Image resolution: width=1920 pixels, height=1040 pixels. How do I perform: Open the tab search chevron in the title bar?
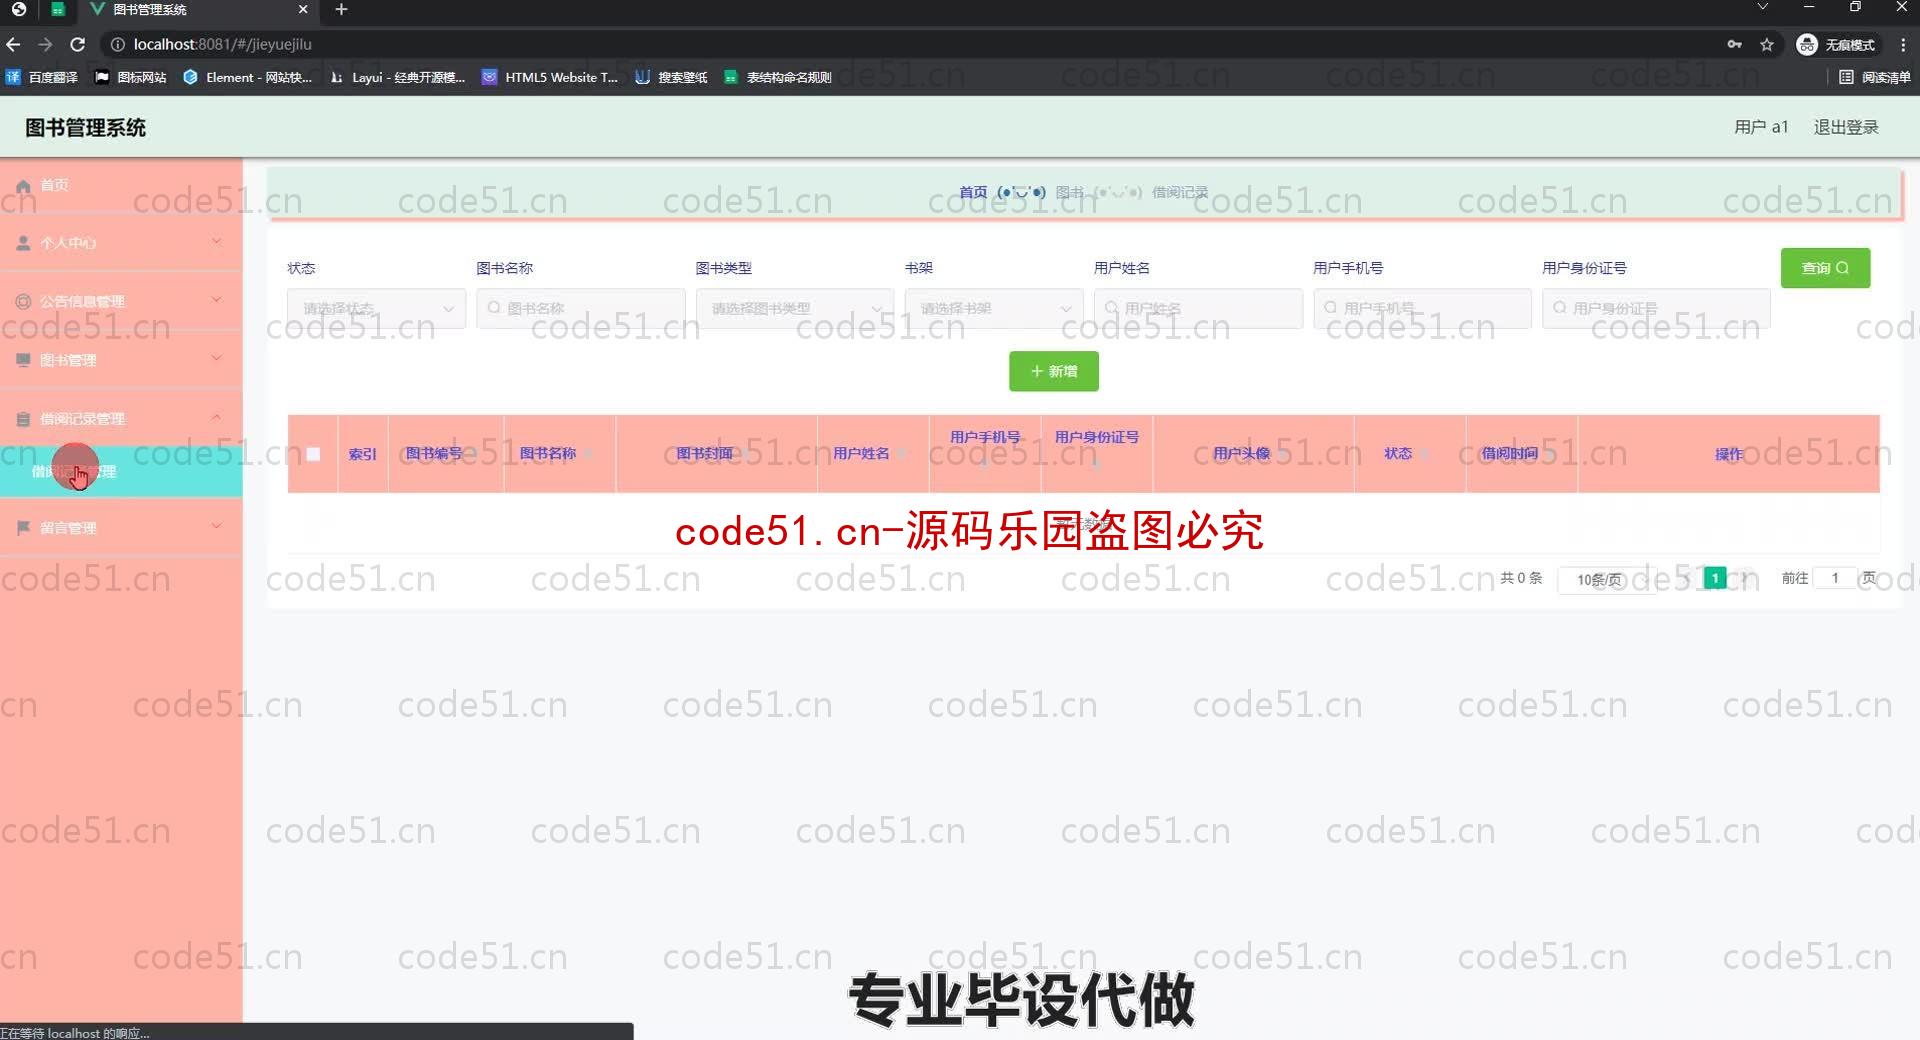(1763, 8)
